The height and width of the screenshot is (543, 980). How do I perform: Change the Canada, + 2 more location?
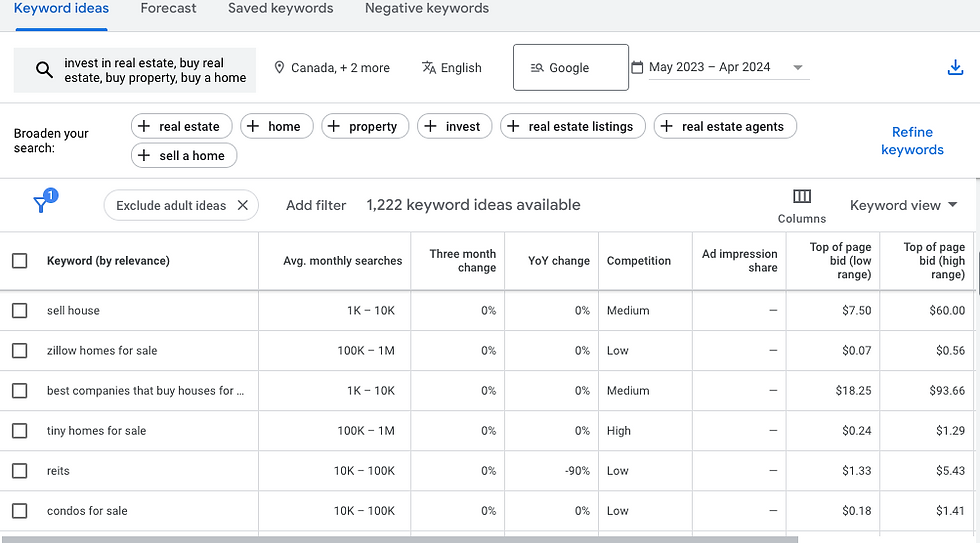tap(332, 67)
